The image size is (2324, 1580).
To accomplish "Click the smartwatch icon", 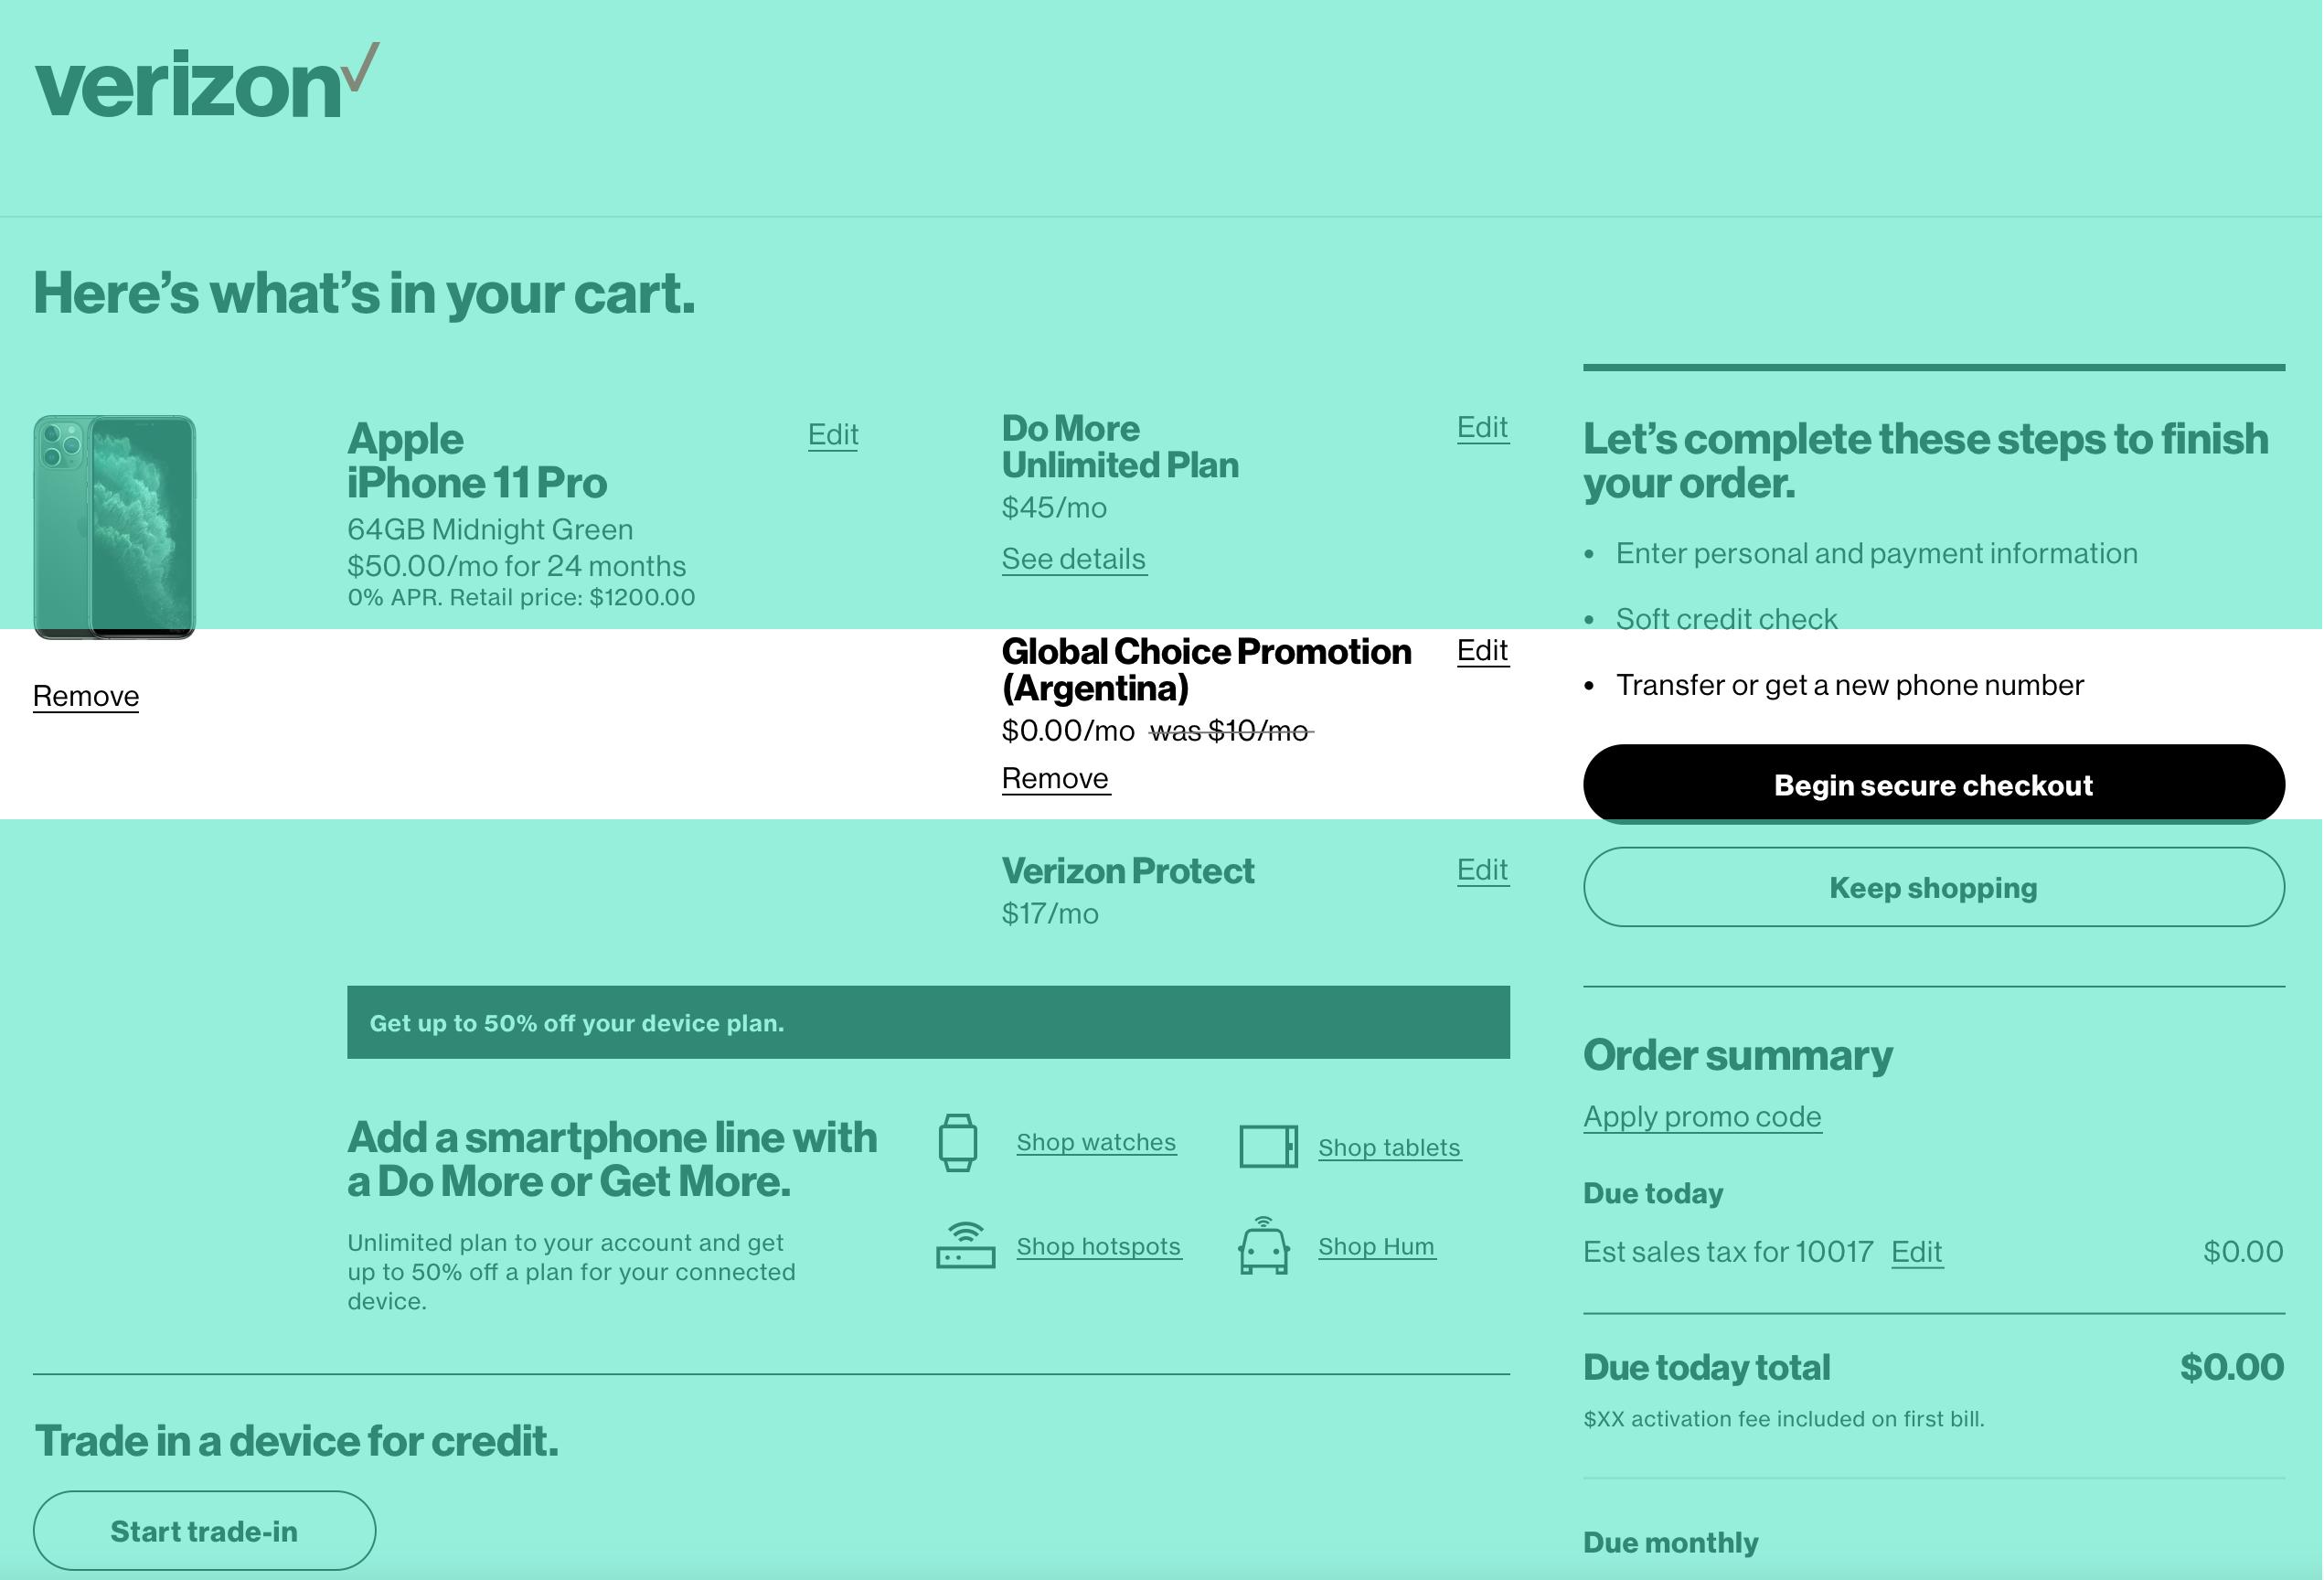I will 957,1142.
